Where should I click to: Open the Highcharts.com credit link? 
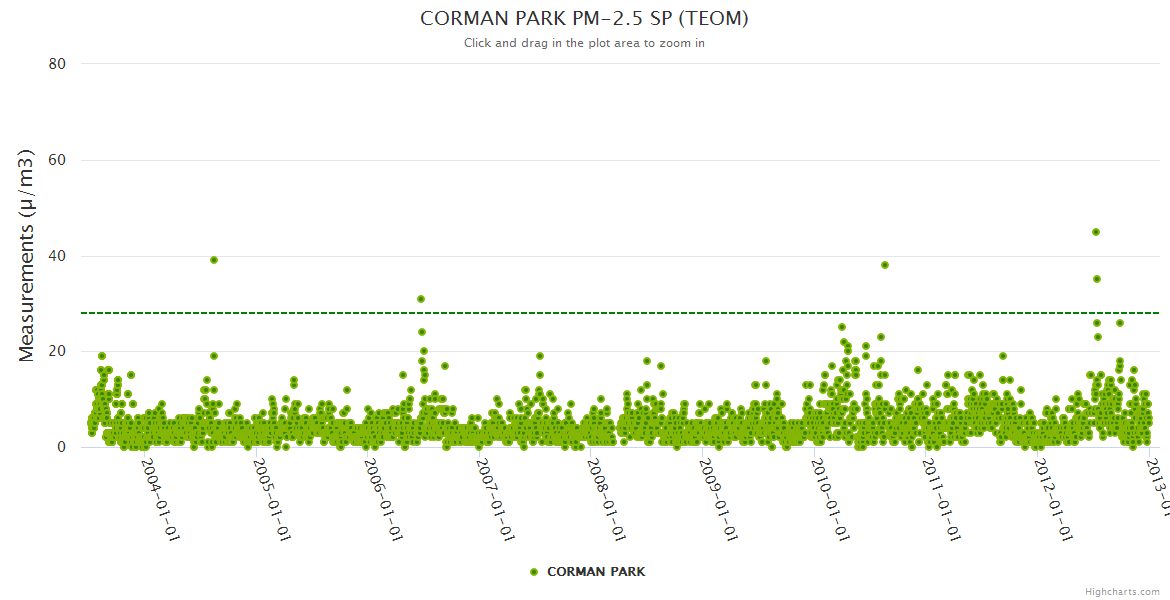pyautogui.click(x=1122, y=592)
